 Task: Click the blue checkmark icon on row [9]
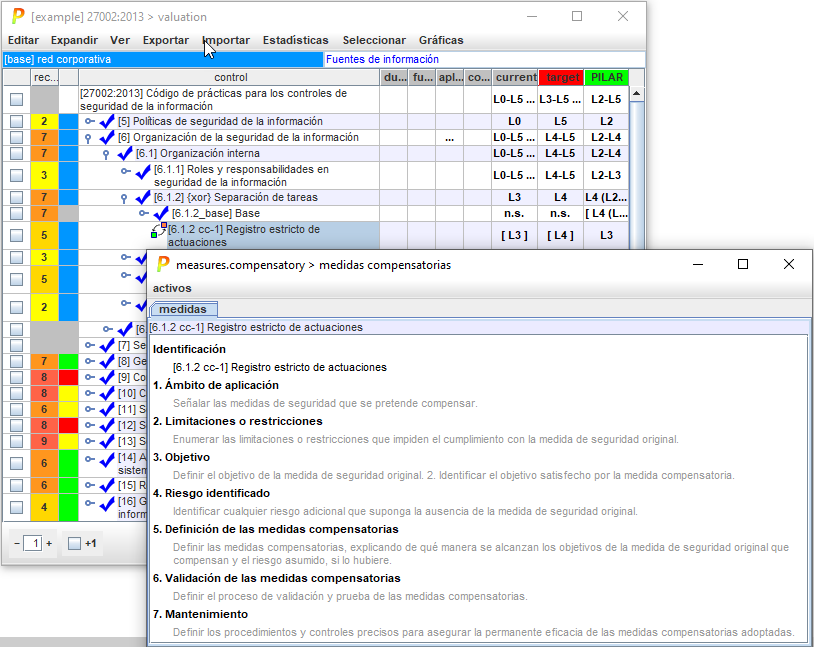pyautogui.click(x=107, y=377)
